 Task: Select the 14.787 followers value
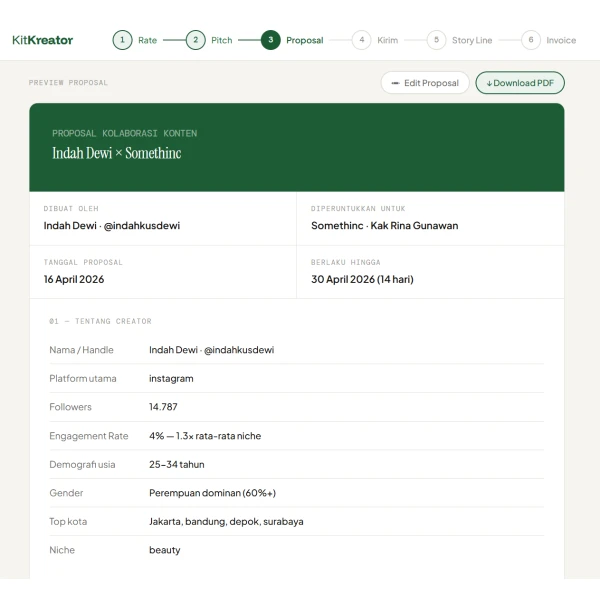pyautogui.click(x=163, y=407)
